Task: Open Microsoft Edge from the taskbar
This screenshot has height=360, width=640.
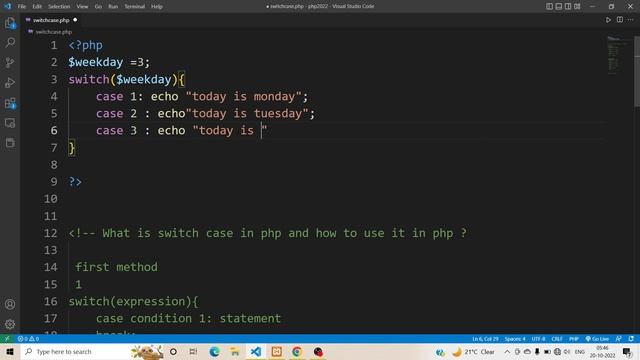Action: click(214, 352)
